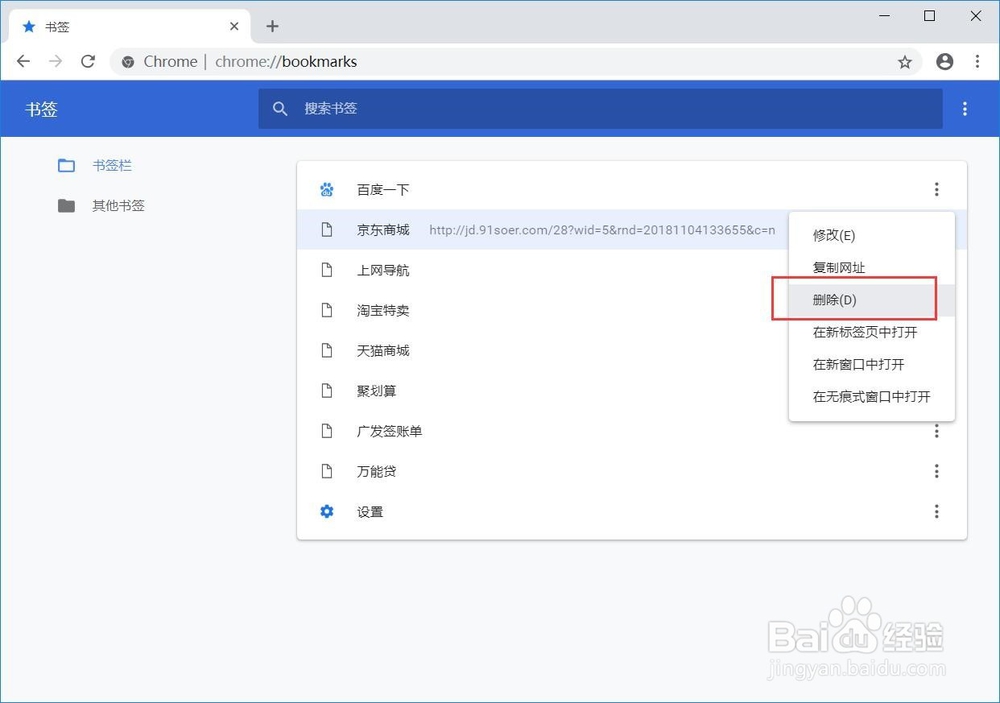Select the 天猫商城 bookmark title
Image resolution: width=1000 pixels, height=703 pixels.
[383, 351]
